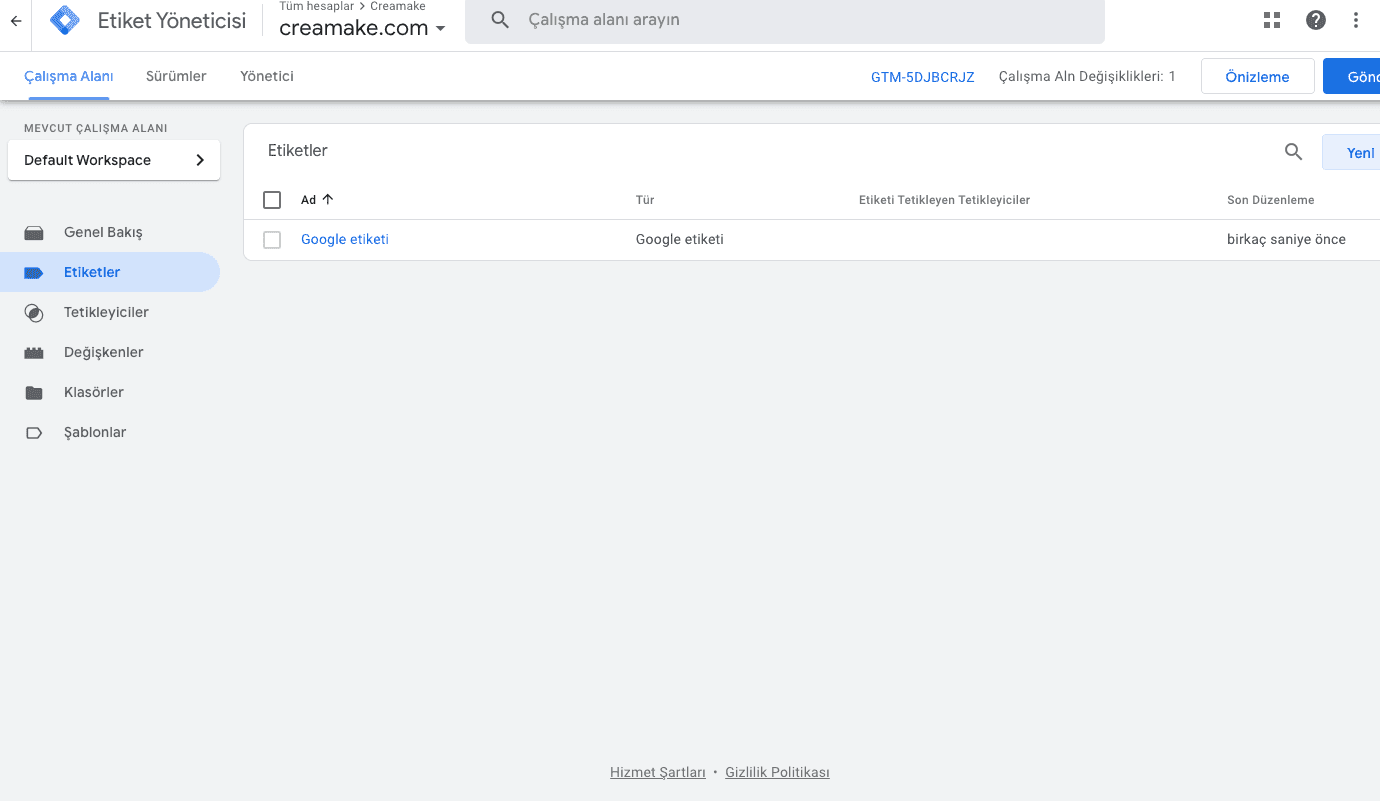Click the Ad column header

click(308, 200)
